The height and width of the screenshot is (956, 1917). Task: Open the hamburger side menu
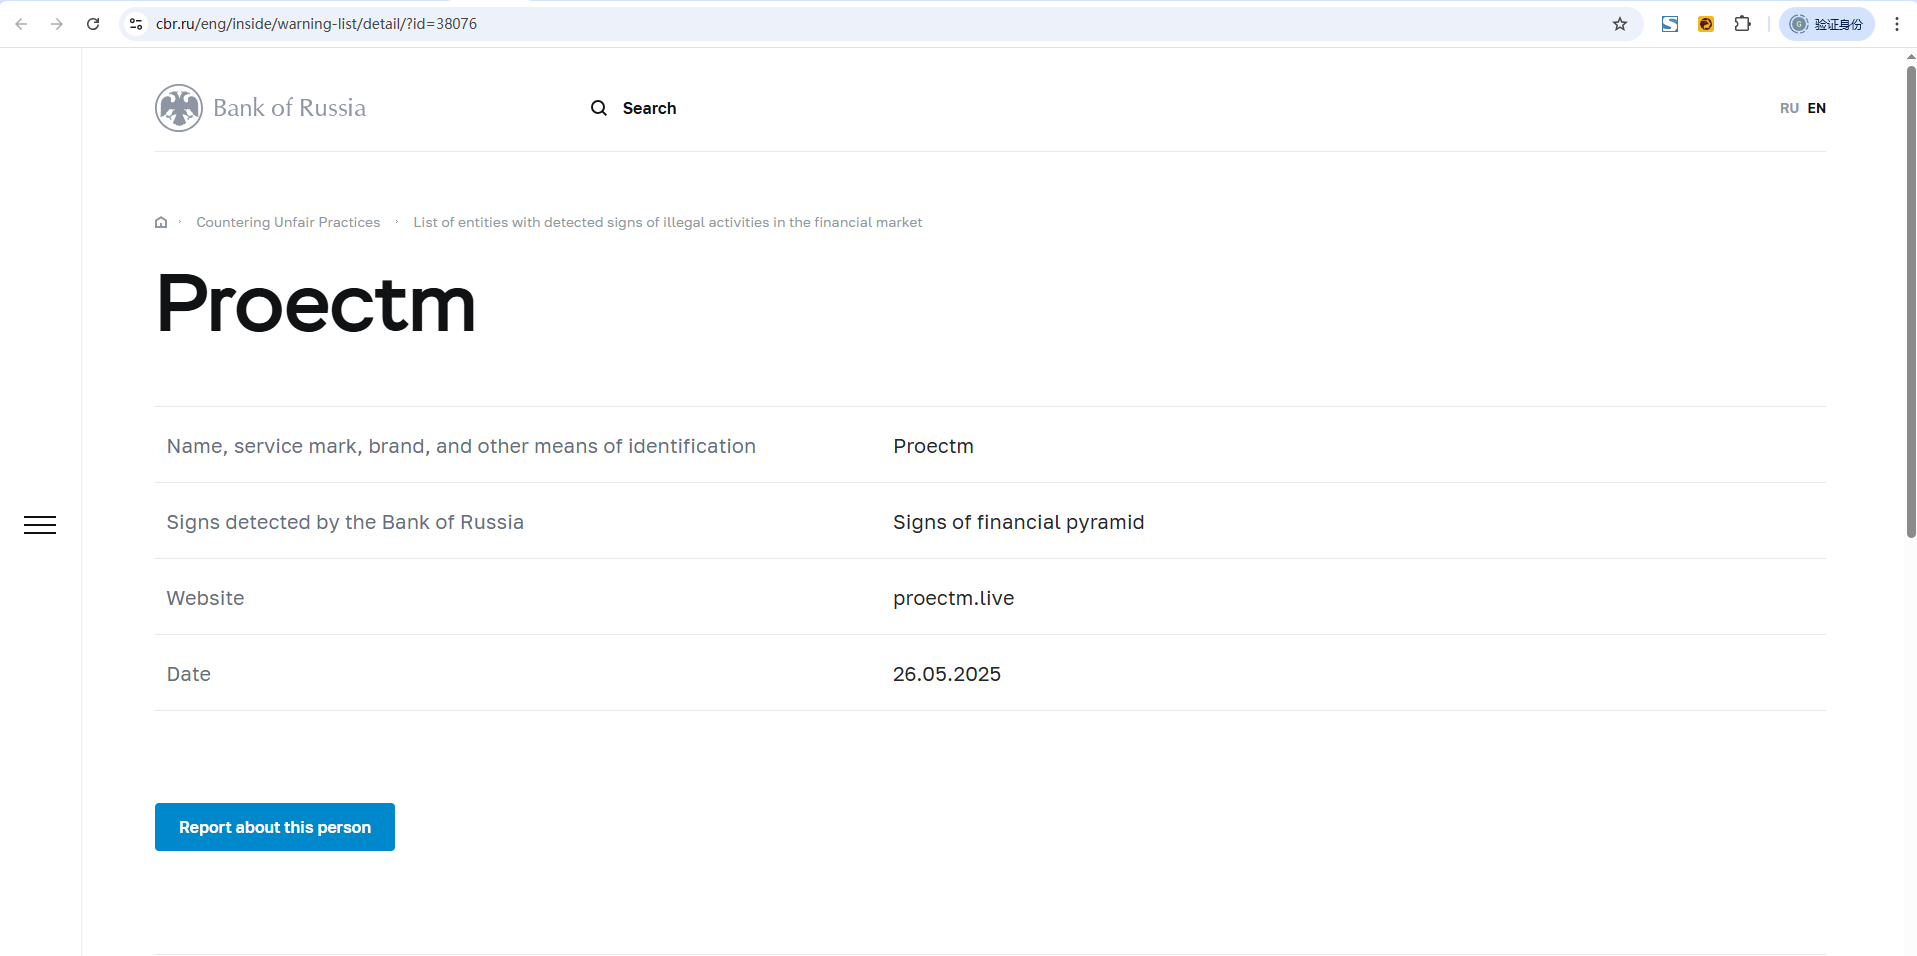point(40,525)
